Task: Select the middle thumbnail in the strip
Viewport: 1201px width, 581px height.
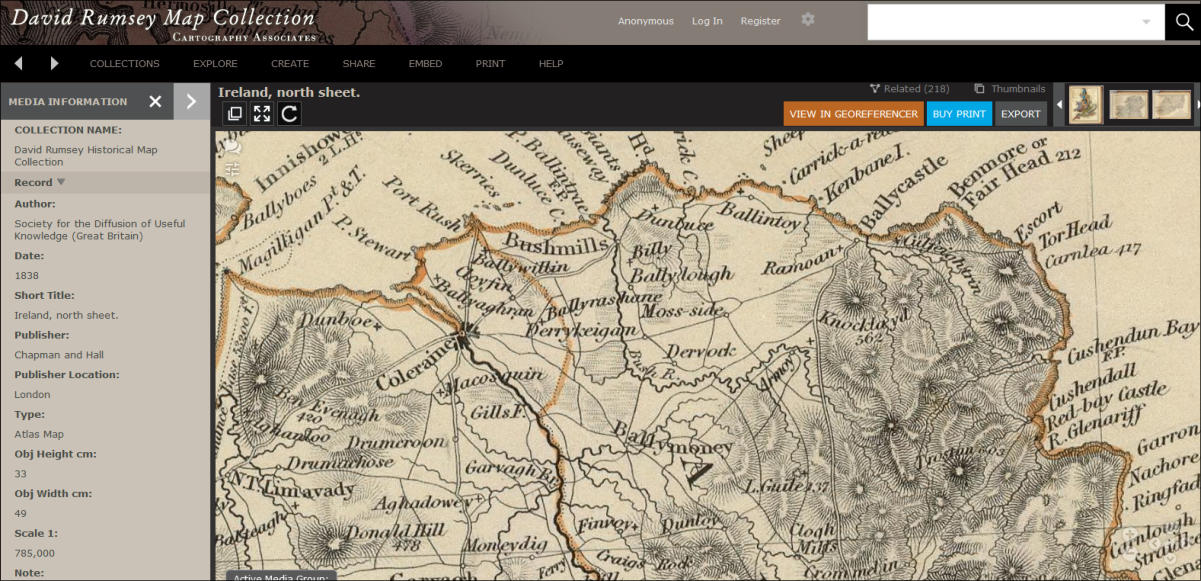Action: click(1128, 104)
